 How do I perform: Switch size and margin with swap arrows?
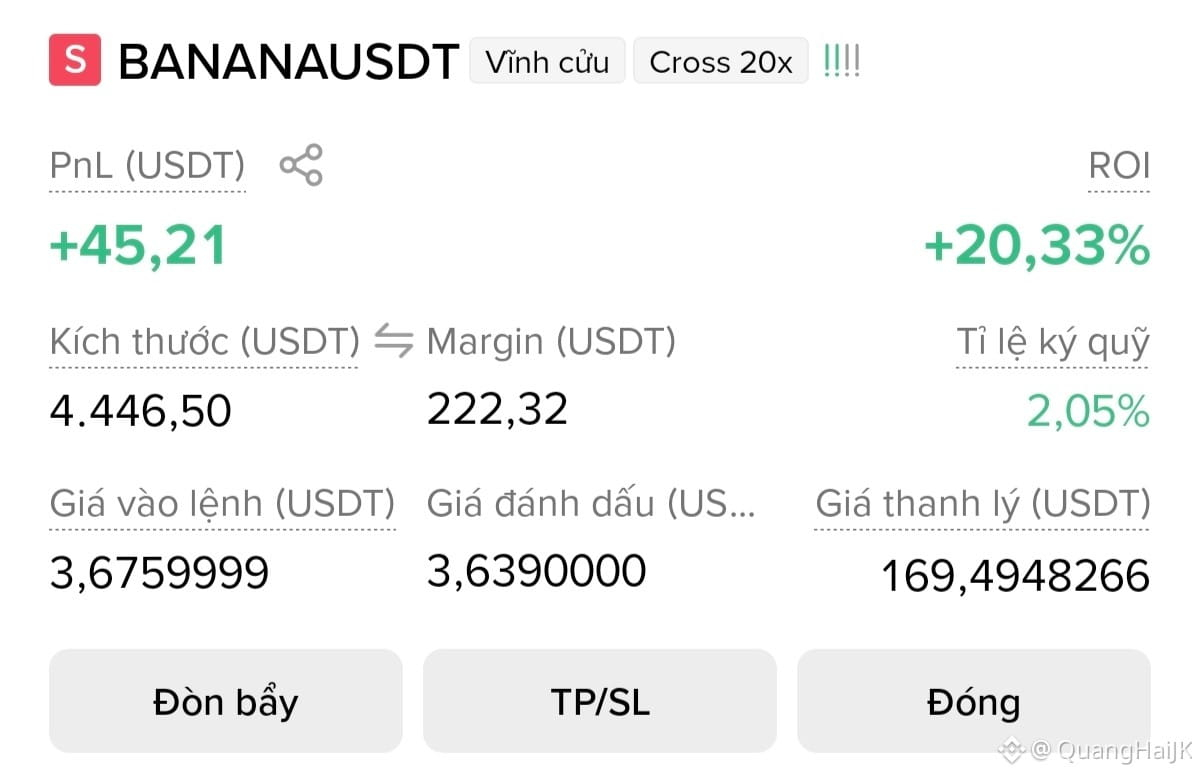pyautogui.click(x=393, y=342)
